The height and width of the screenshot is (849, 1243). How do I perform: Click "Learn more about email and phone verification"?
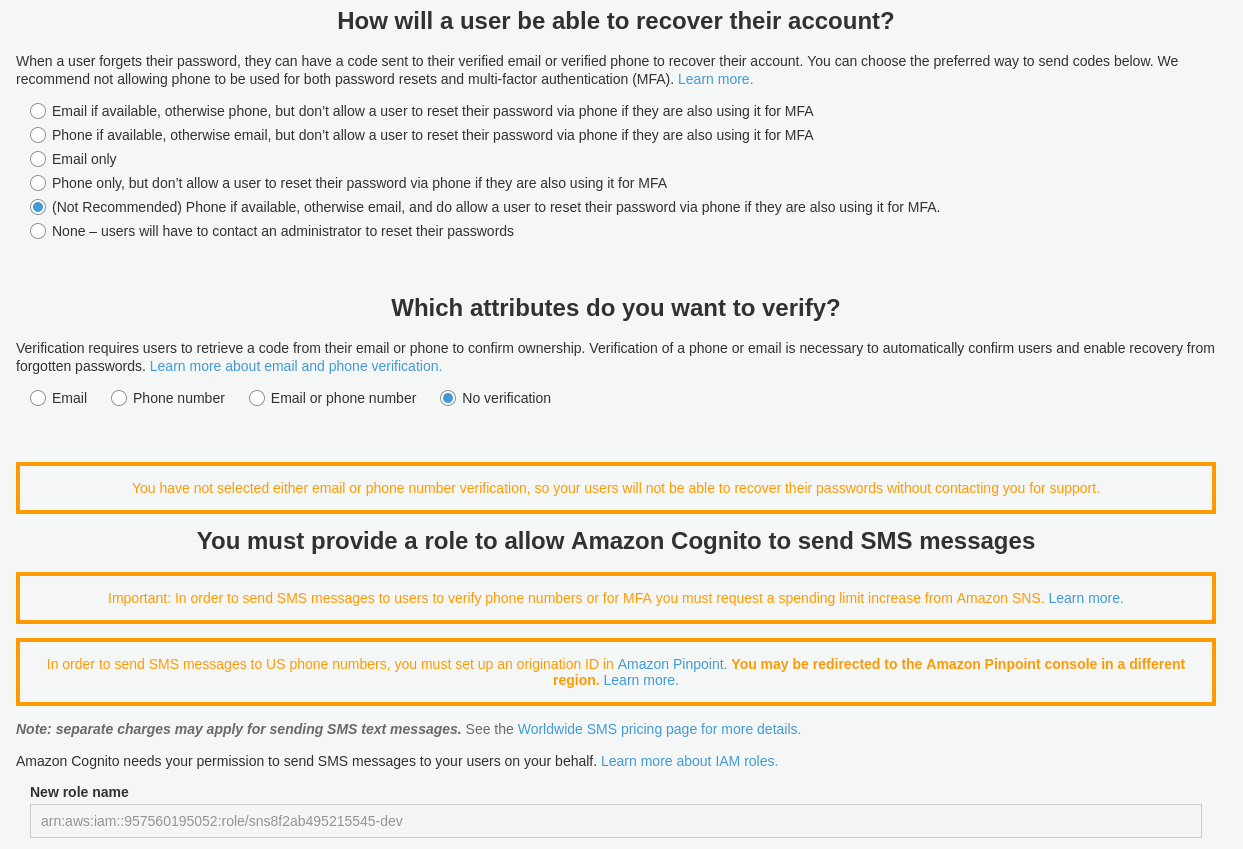(295, 365)
